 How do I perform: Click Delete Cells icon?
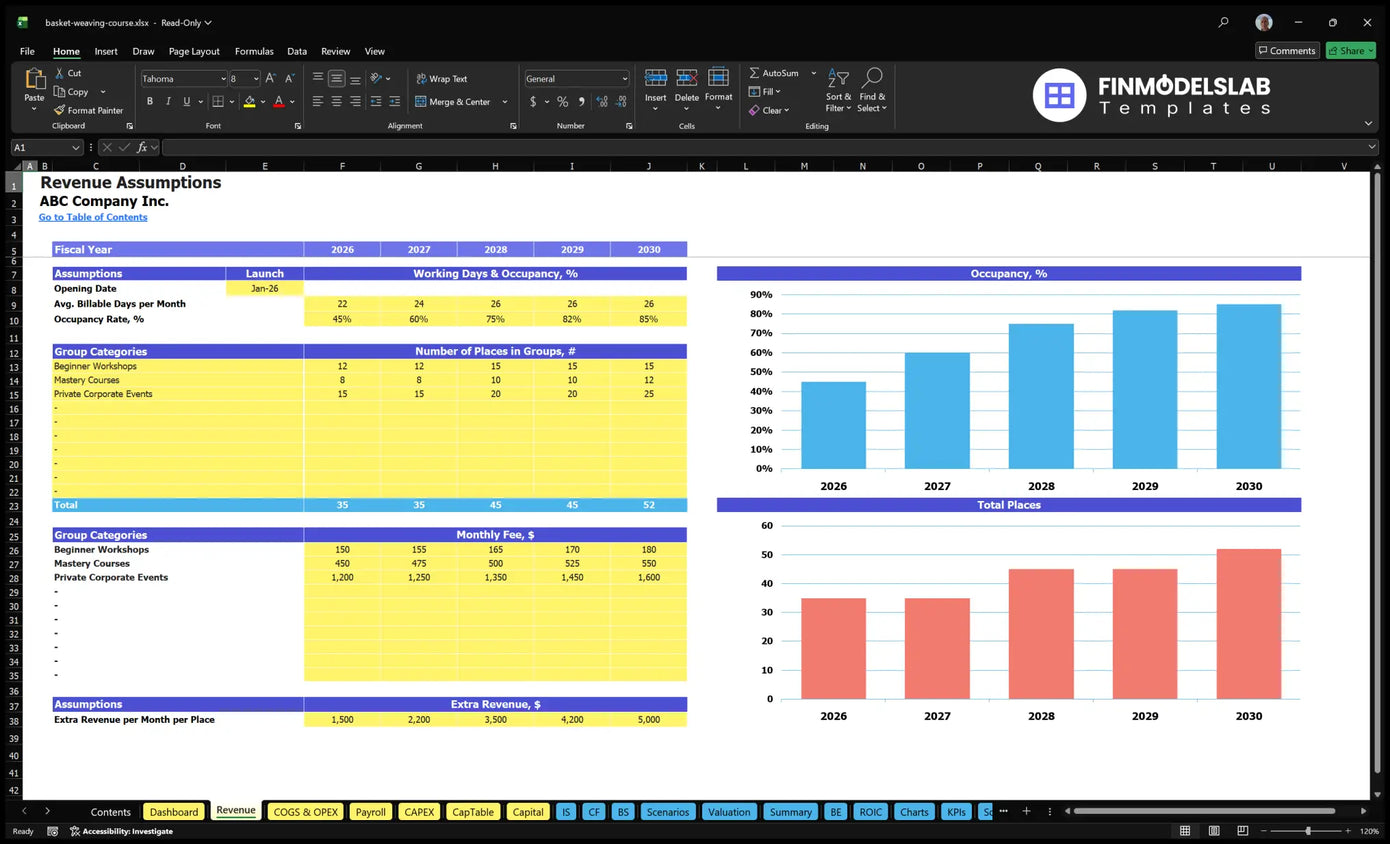pyautogui.click(x=687, y=78)
